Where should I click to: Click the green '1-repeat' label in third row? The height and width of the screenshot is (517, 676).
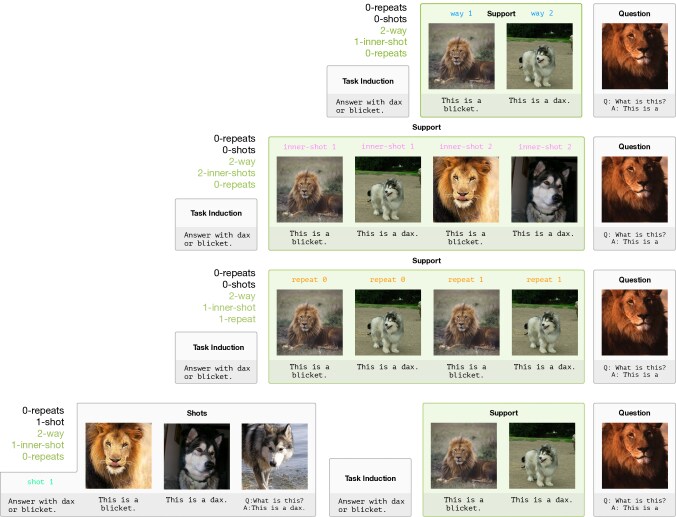pos(237,319)
